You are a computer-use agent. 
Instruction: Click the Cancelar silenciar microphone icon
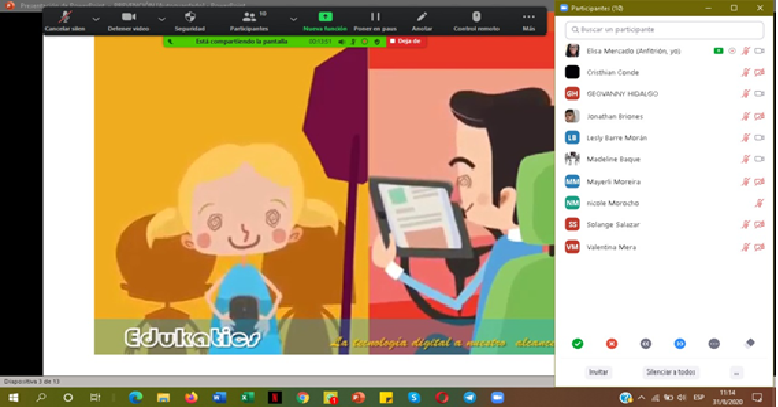tap(65, 17)
